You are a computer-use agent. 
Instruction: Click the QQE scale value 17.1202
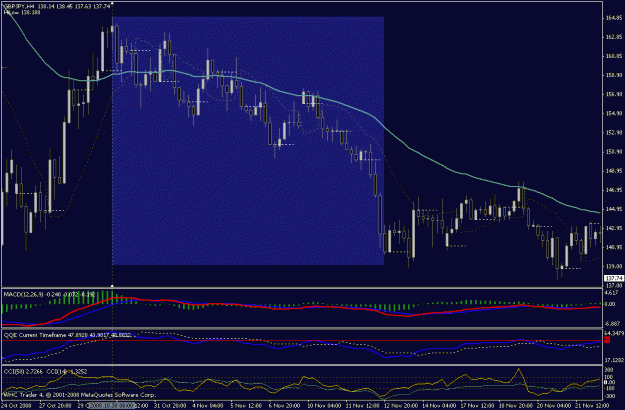pos(614,360)
